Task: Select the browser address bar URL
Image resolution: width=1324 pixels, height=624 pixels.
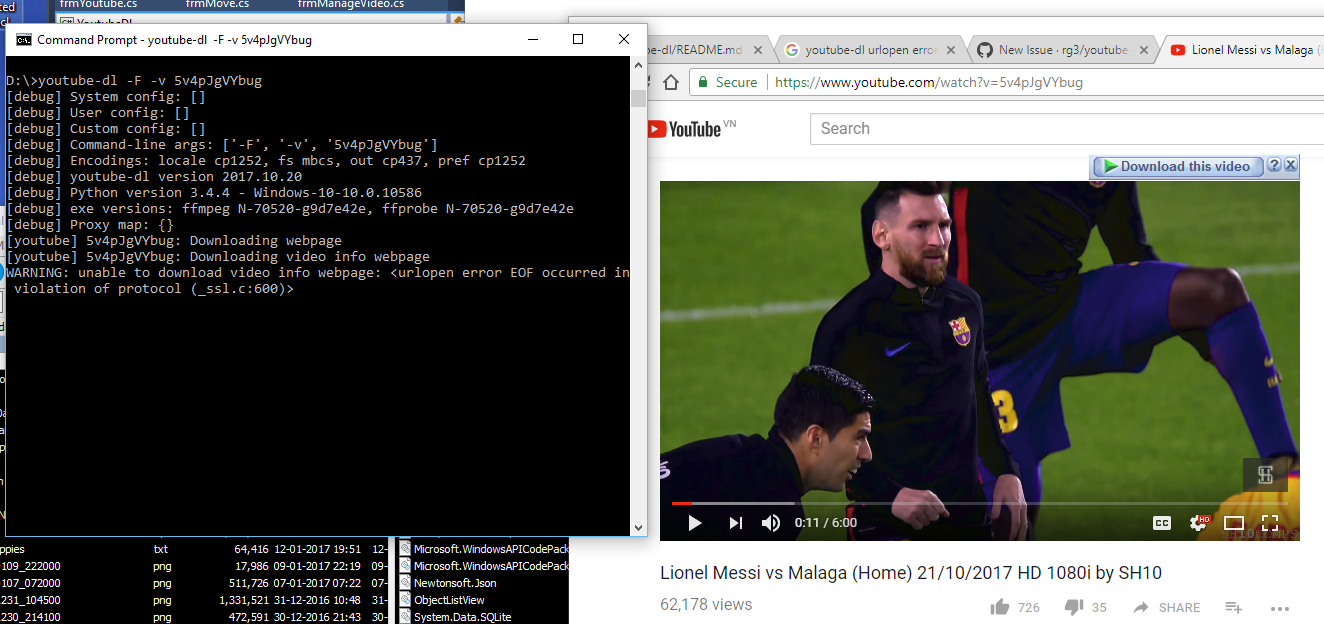Action: [929, 82]
